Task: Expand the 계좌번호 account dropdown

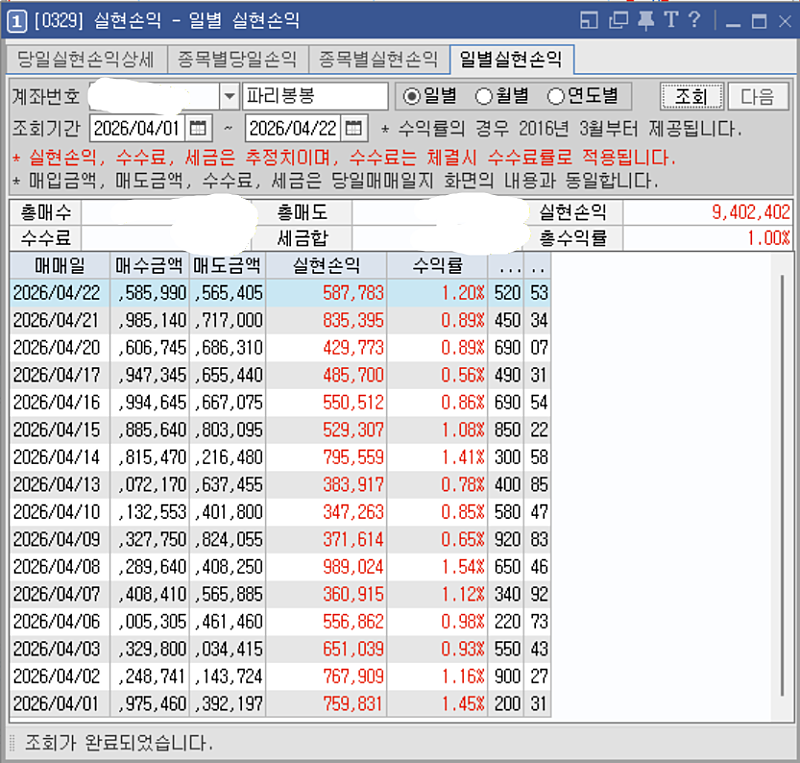Action: click(229, 96)
